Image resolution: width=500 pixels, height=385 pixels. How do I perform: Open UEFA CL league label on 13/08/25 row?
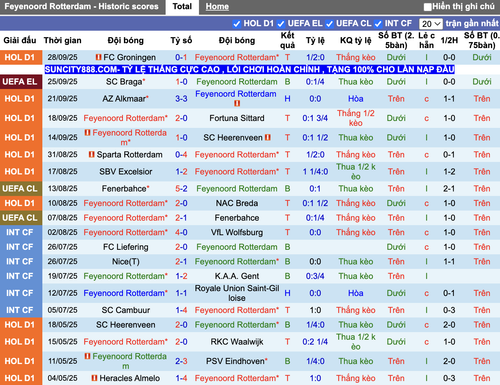pos(21,189)
